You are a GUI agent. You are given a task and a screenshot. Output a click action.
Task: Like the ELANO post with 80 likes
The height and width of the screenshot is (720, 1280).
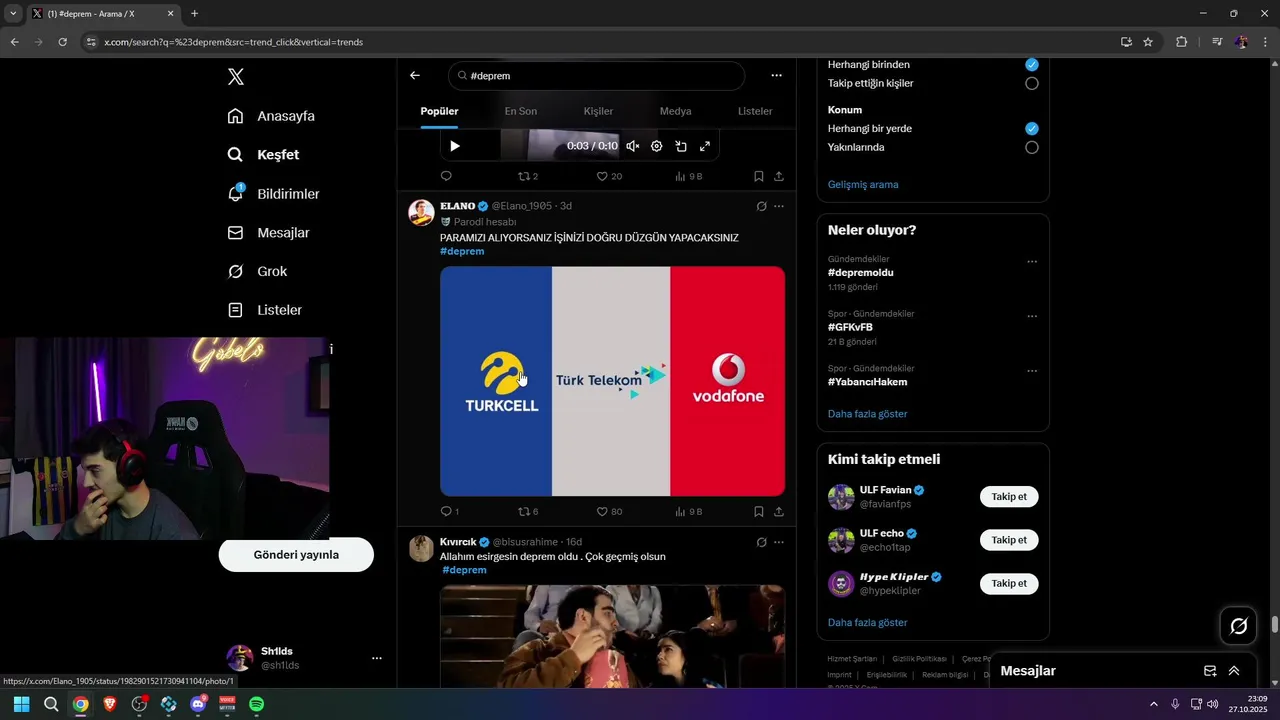point(609,511)
